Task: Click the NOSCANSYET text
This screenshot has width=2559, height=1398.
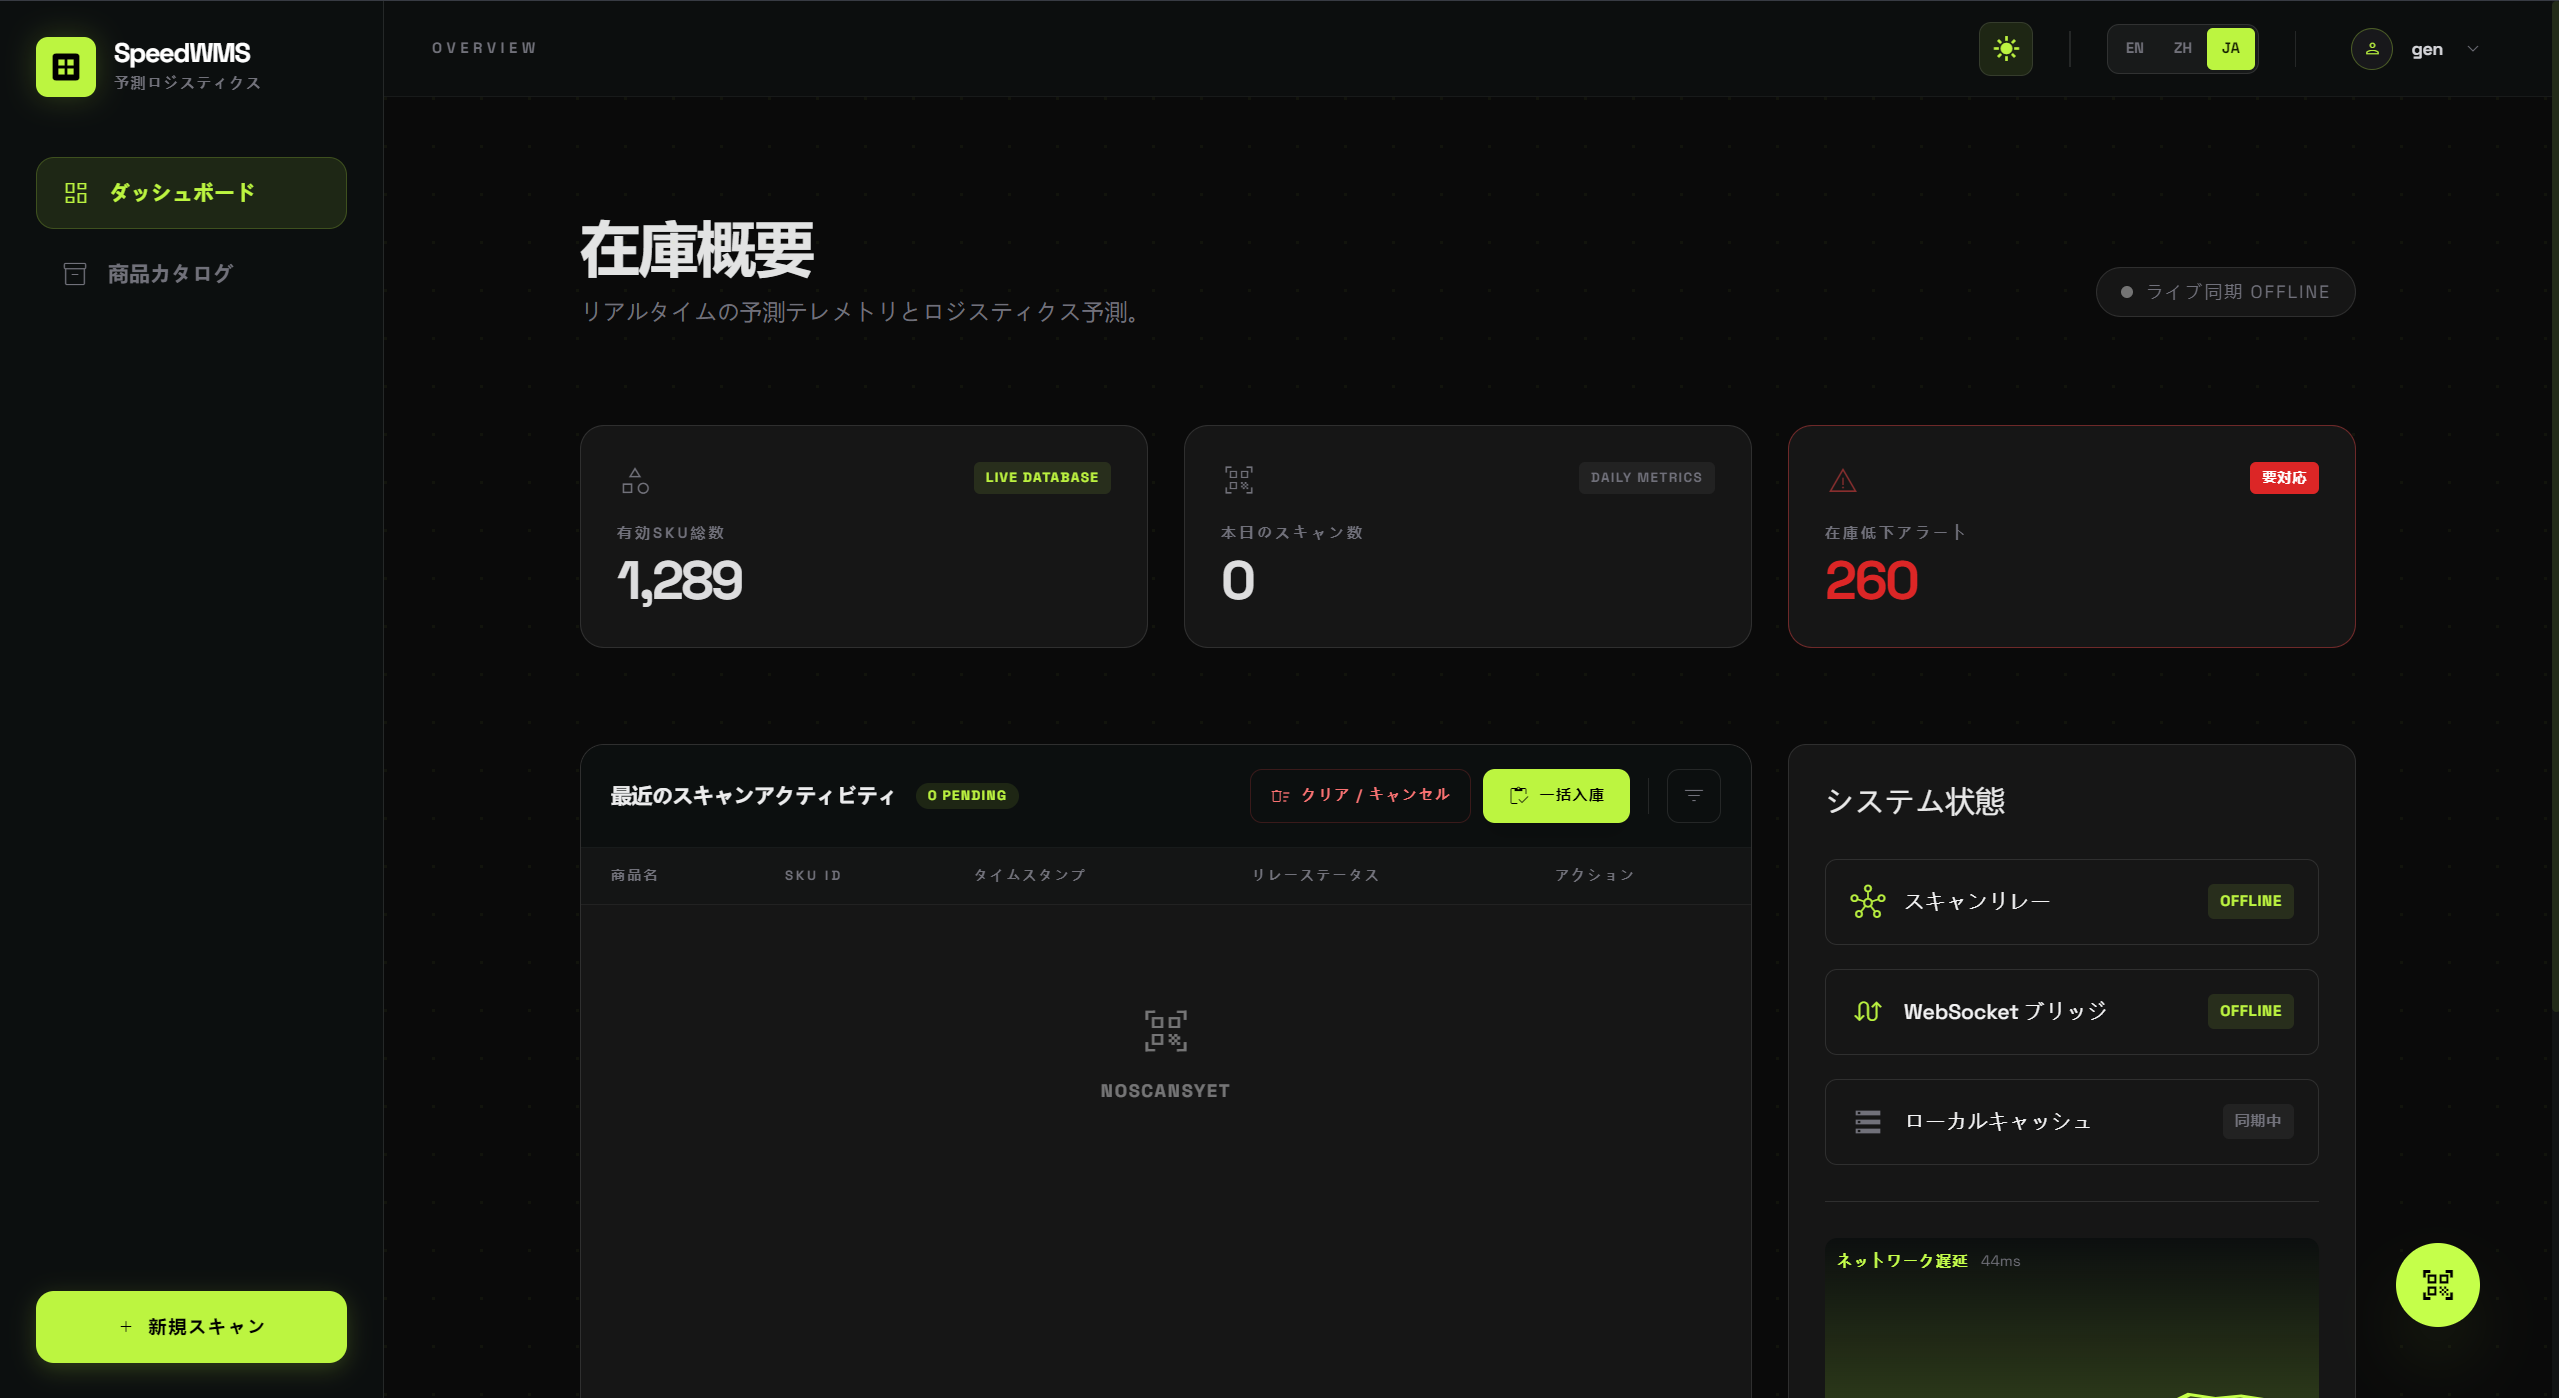Action: pos(1166,1091)
